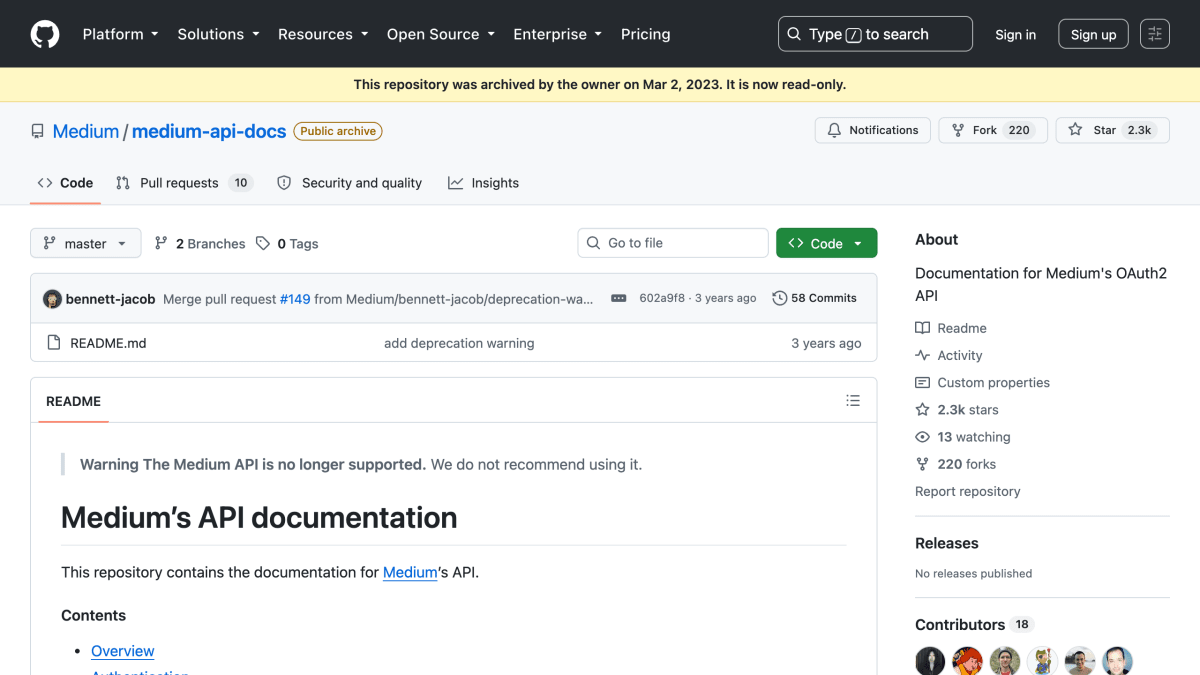Open the Pricing page

point(645,34)
